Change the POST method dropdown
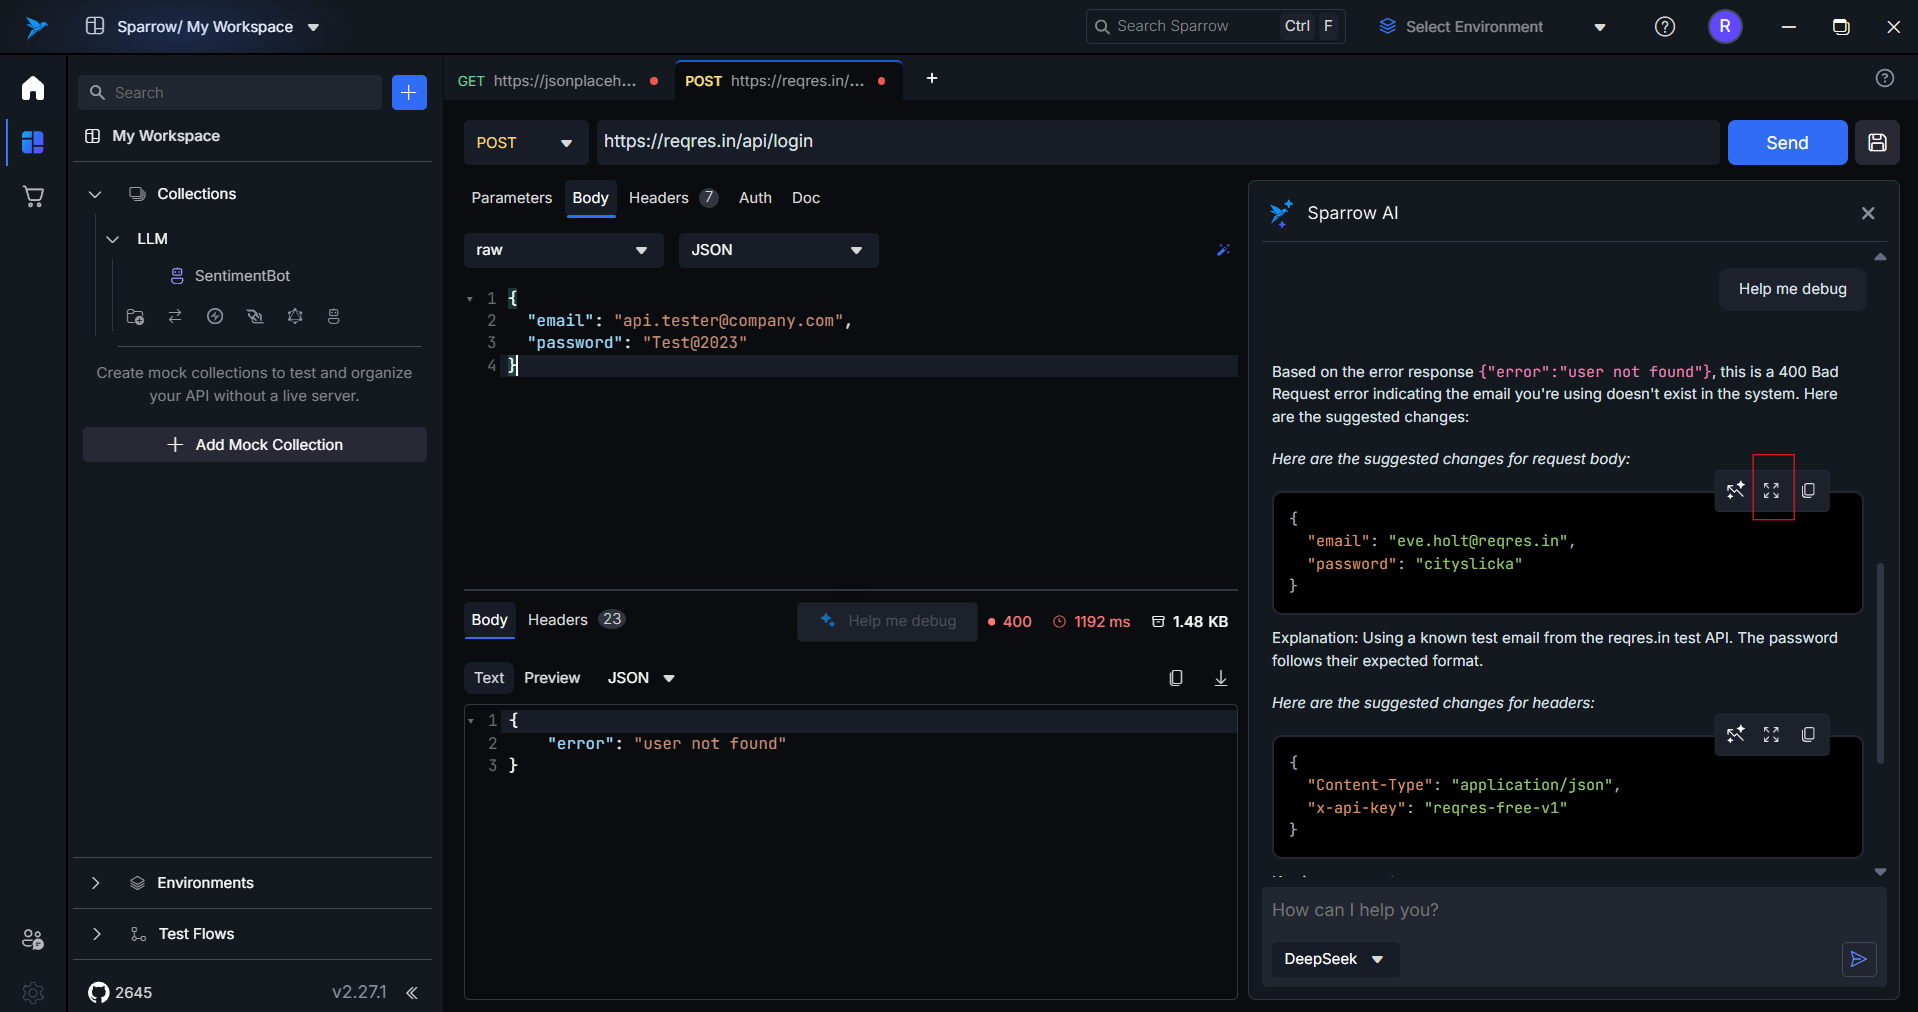This screenshot has height=1012, width=1918. 525,142
